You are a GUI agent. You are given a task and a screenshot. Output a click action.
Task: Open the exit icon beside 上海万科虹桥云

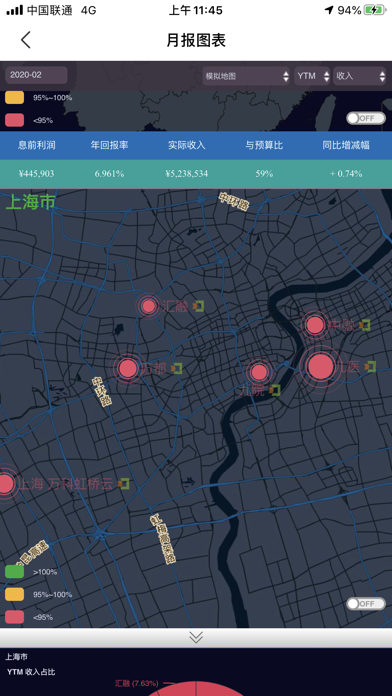(123, 483)
